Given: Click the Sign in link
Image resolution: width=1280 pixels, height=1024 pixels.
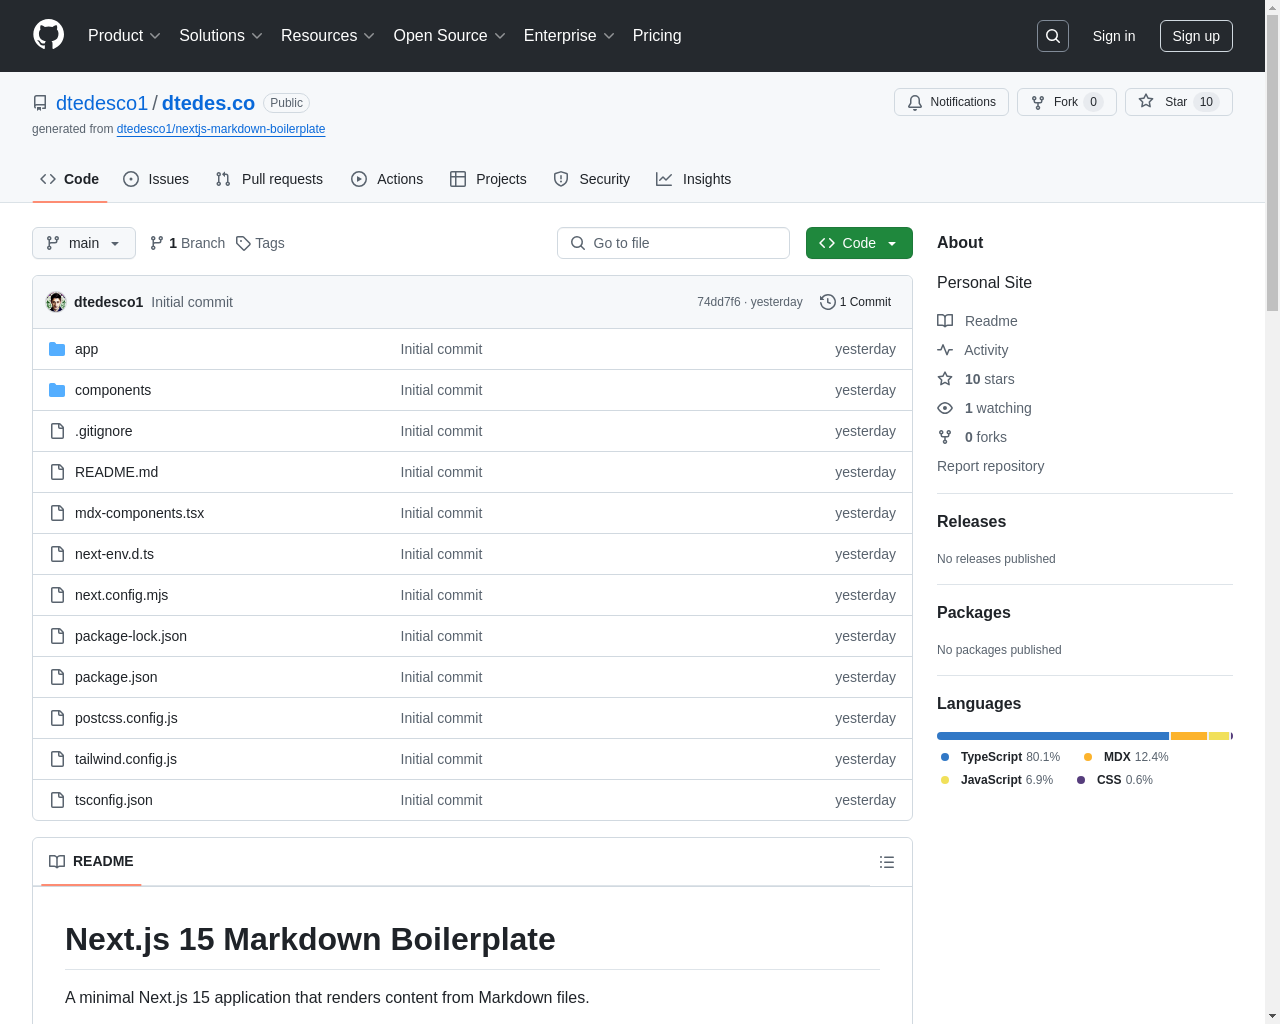Looking at the screenshot, I should (x=1114, y=36).
